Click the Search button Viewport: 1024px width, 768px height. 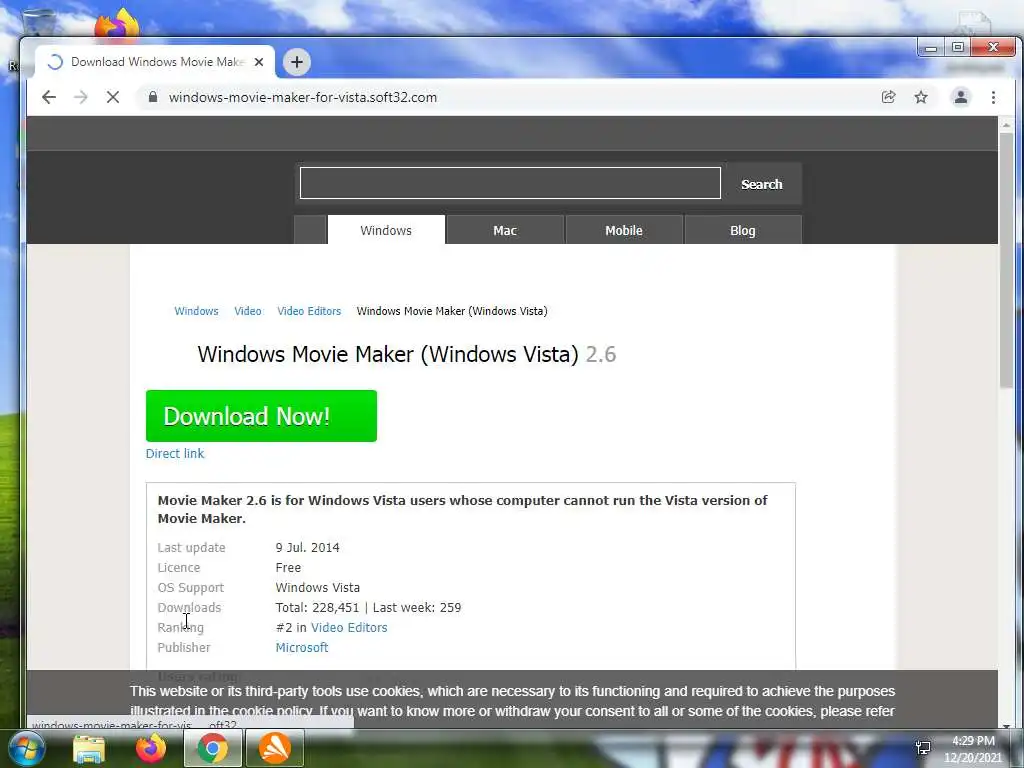pos(761,184)
